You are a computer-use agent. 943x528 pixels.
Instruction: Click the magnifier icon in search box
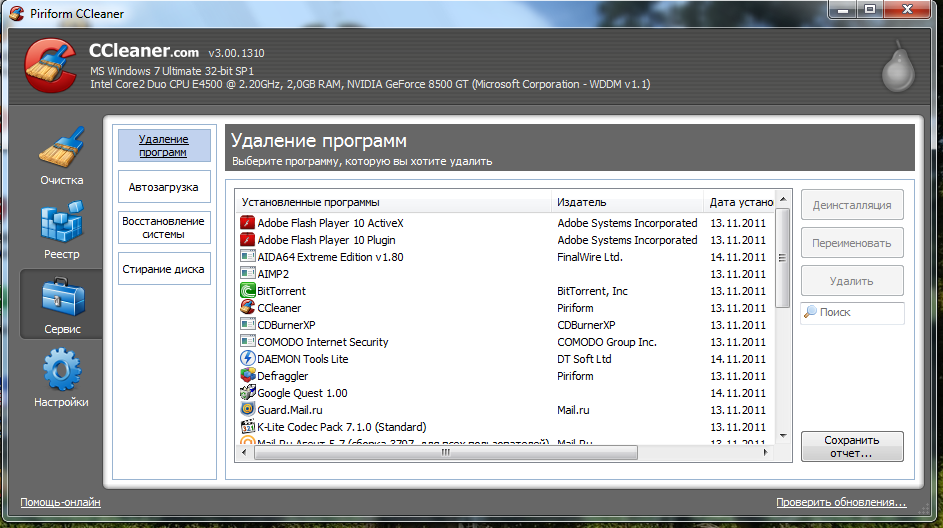point(811,312)
